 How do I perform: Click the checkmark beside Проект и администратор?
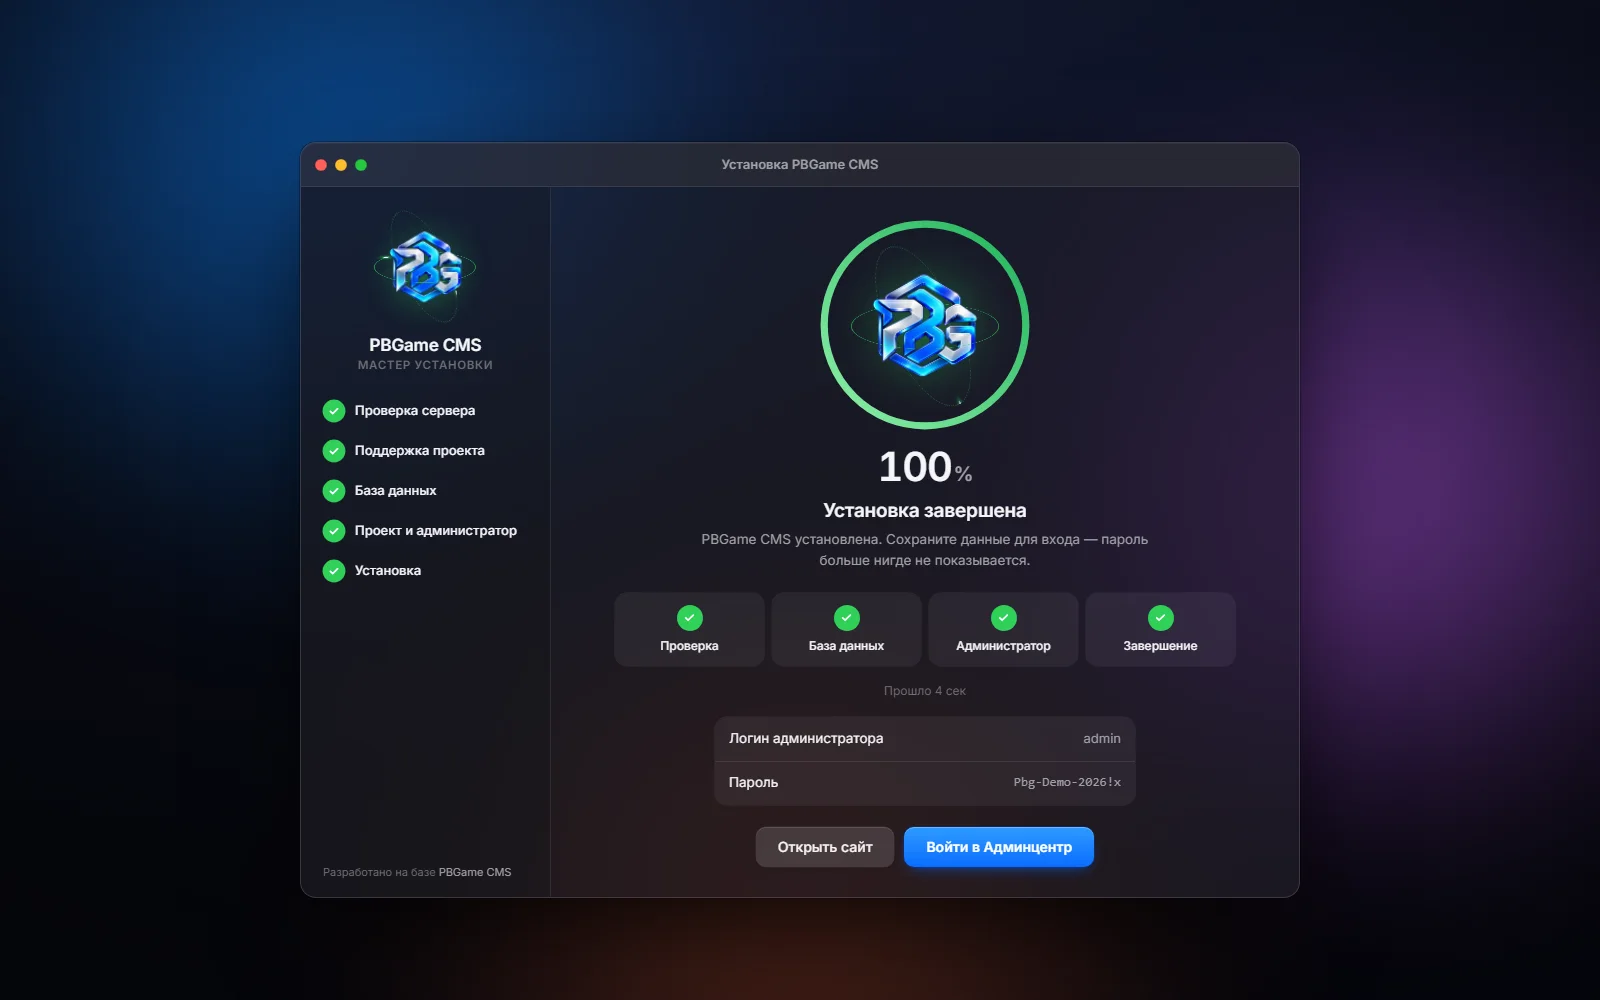point(334,531)
